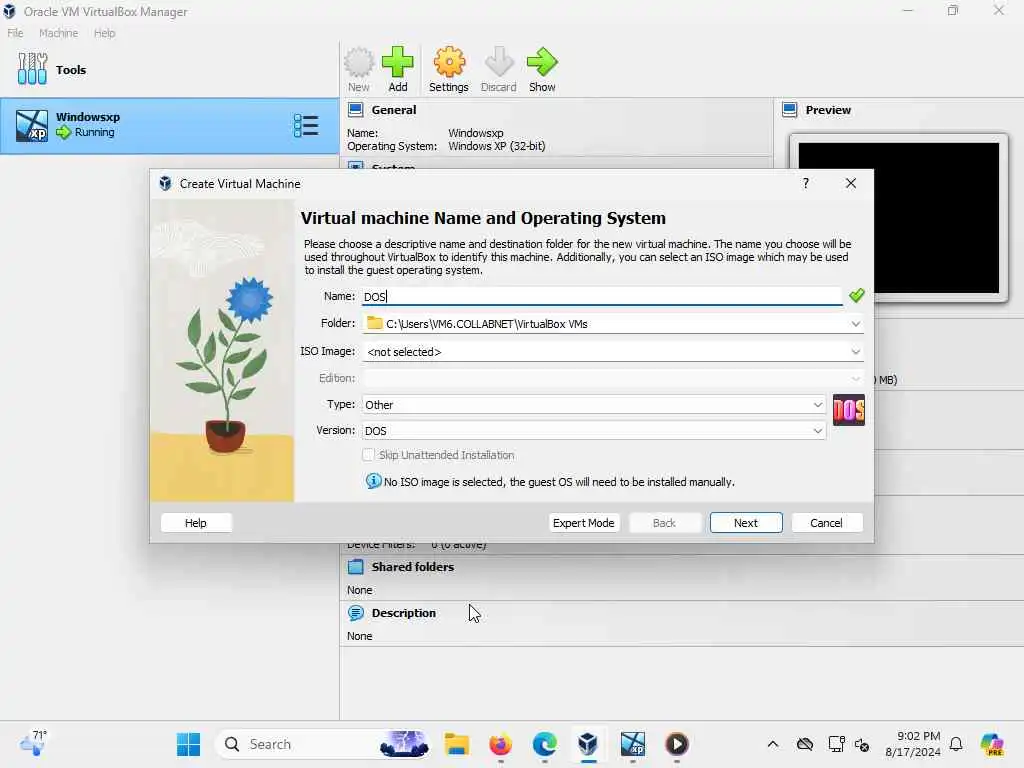Launch Microsoft Edge from taskbar

(x=544, y=744)
